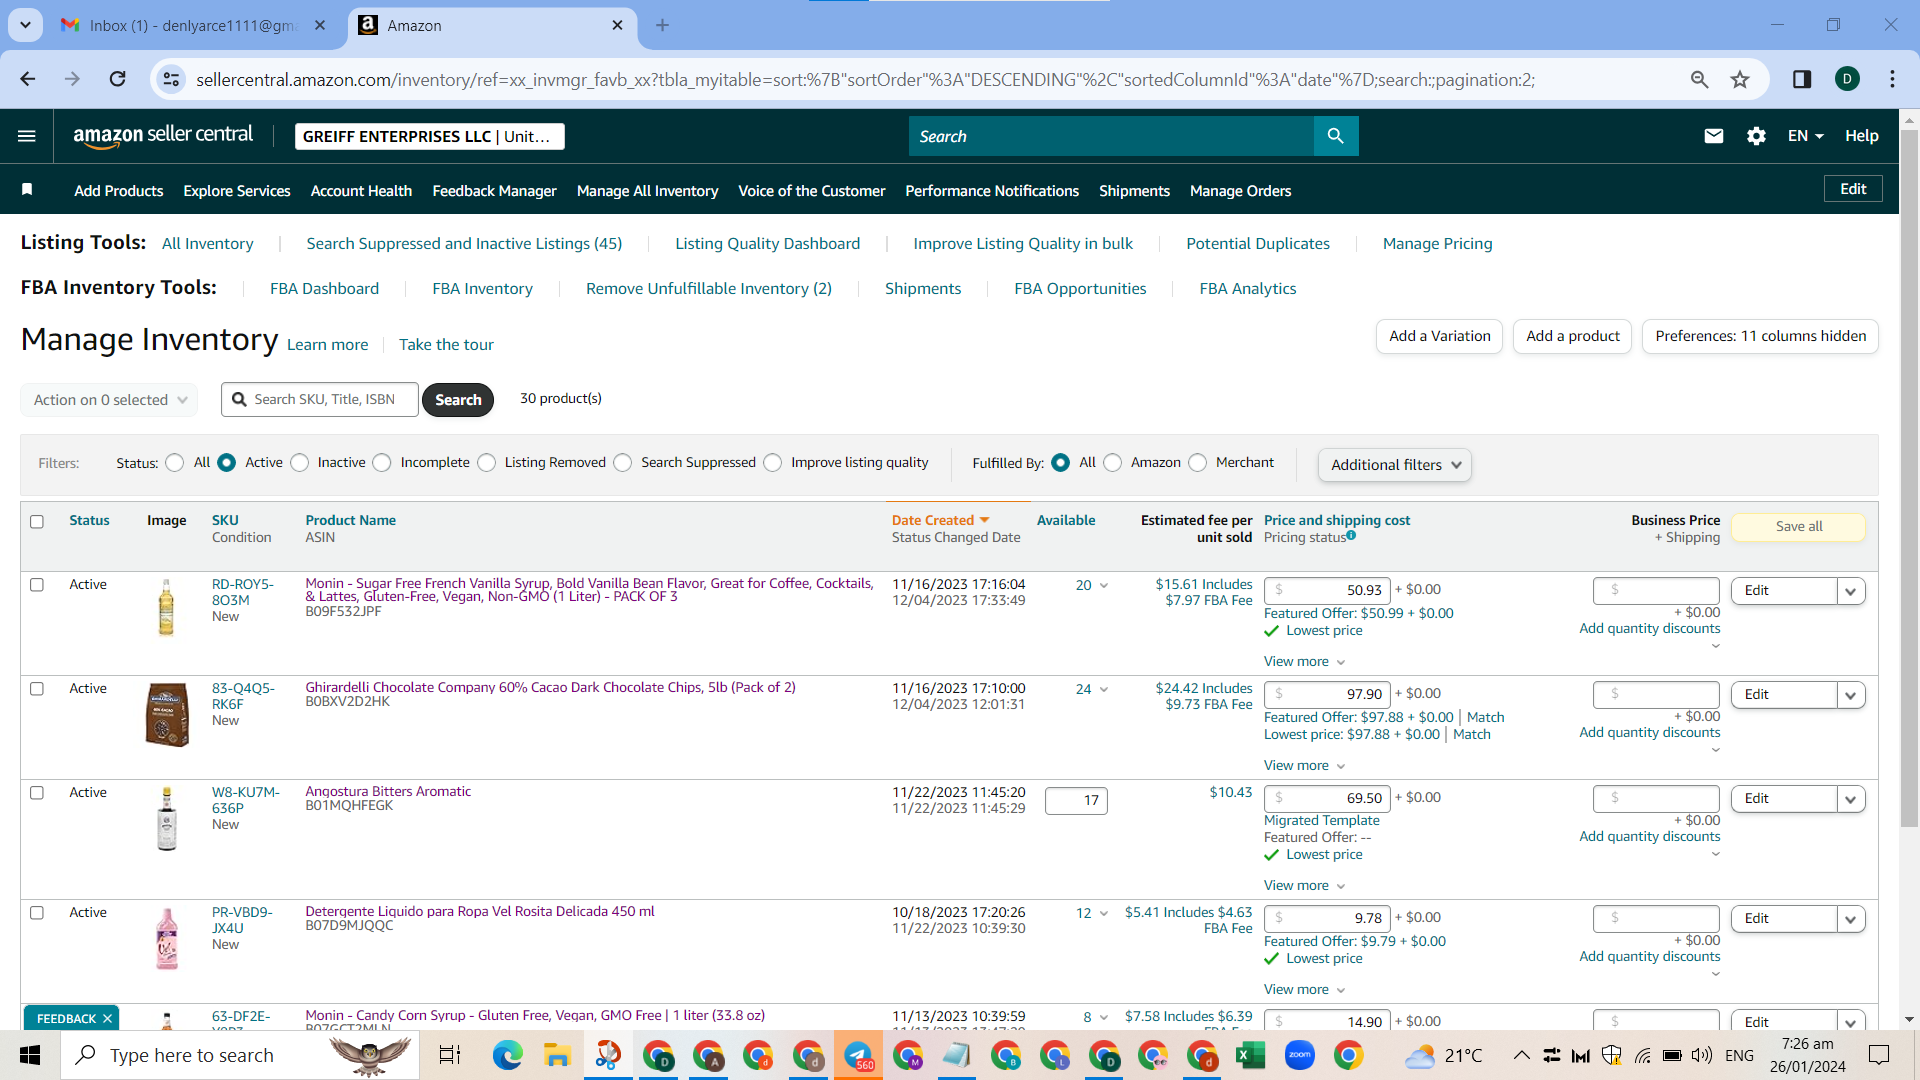Click the Add a product button

click(1573, 337)
